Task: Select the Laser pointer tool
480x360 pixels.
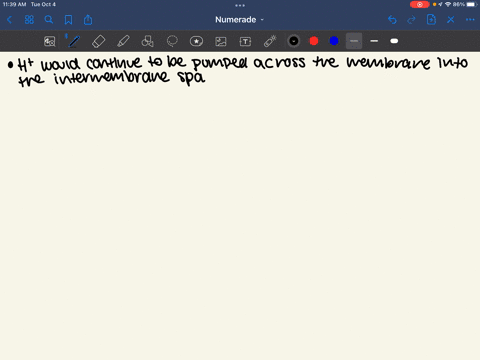Action: pos(270,41)
